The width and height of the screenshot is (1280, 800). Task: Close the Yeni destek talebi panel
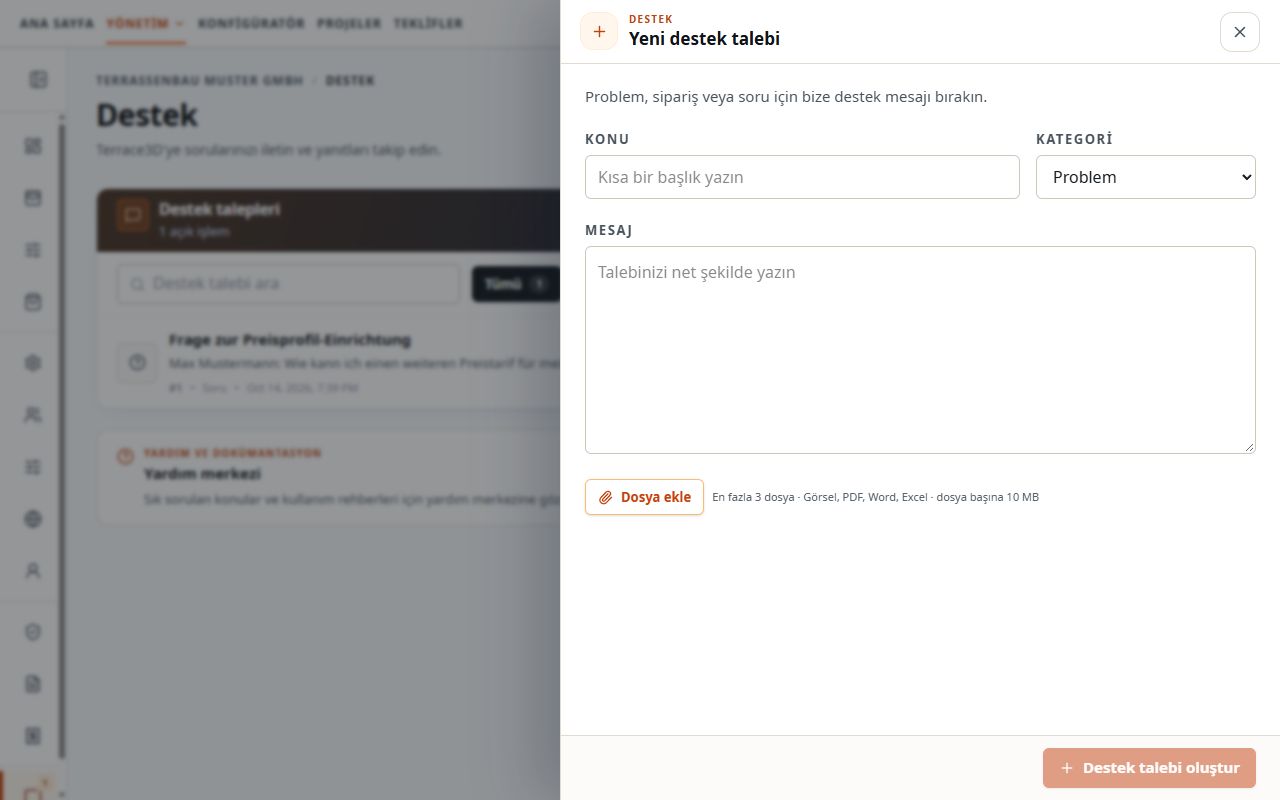click(x=1239, y=32)
